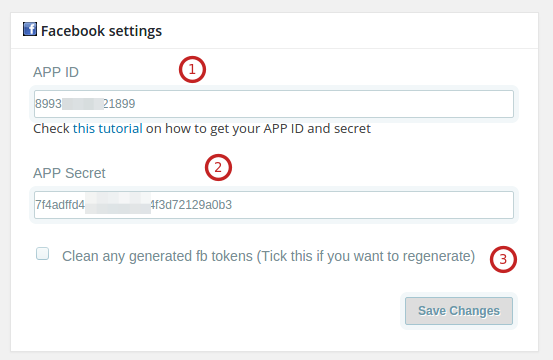Click the Save Changes button

(x=459, y=311)
